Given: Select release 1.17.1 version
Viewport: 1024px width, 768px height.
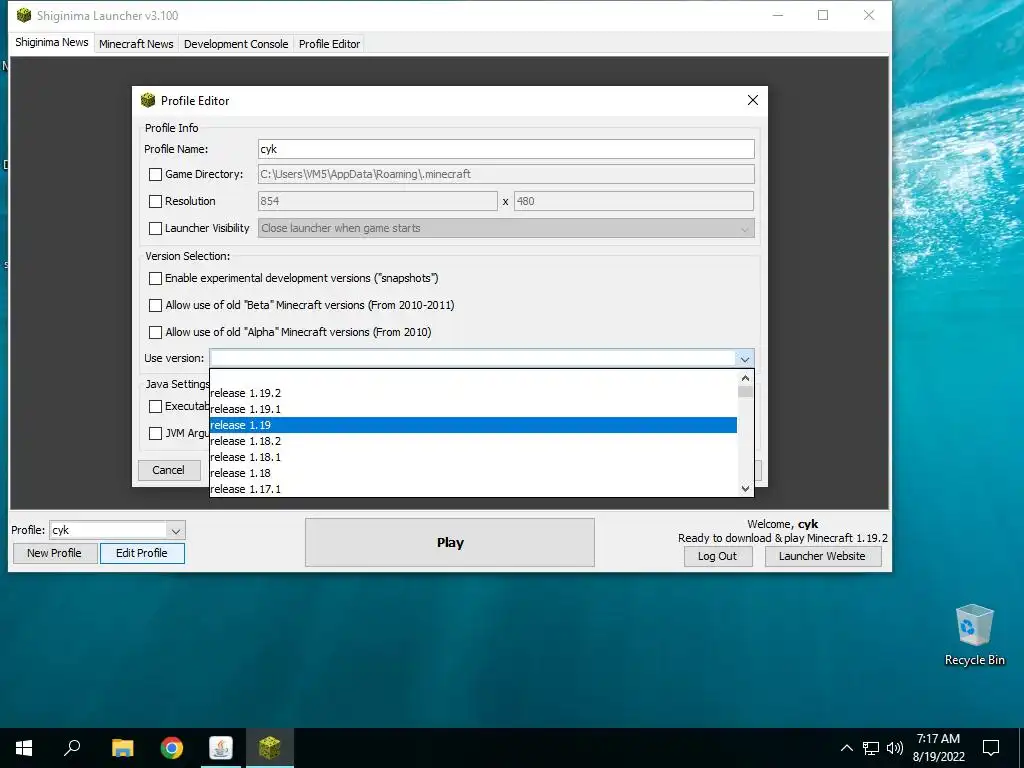Looking at the screenshot, I should point(473,488).
